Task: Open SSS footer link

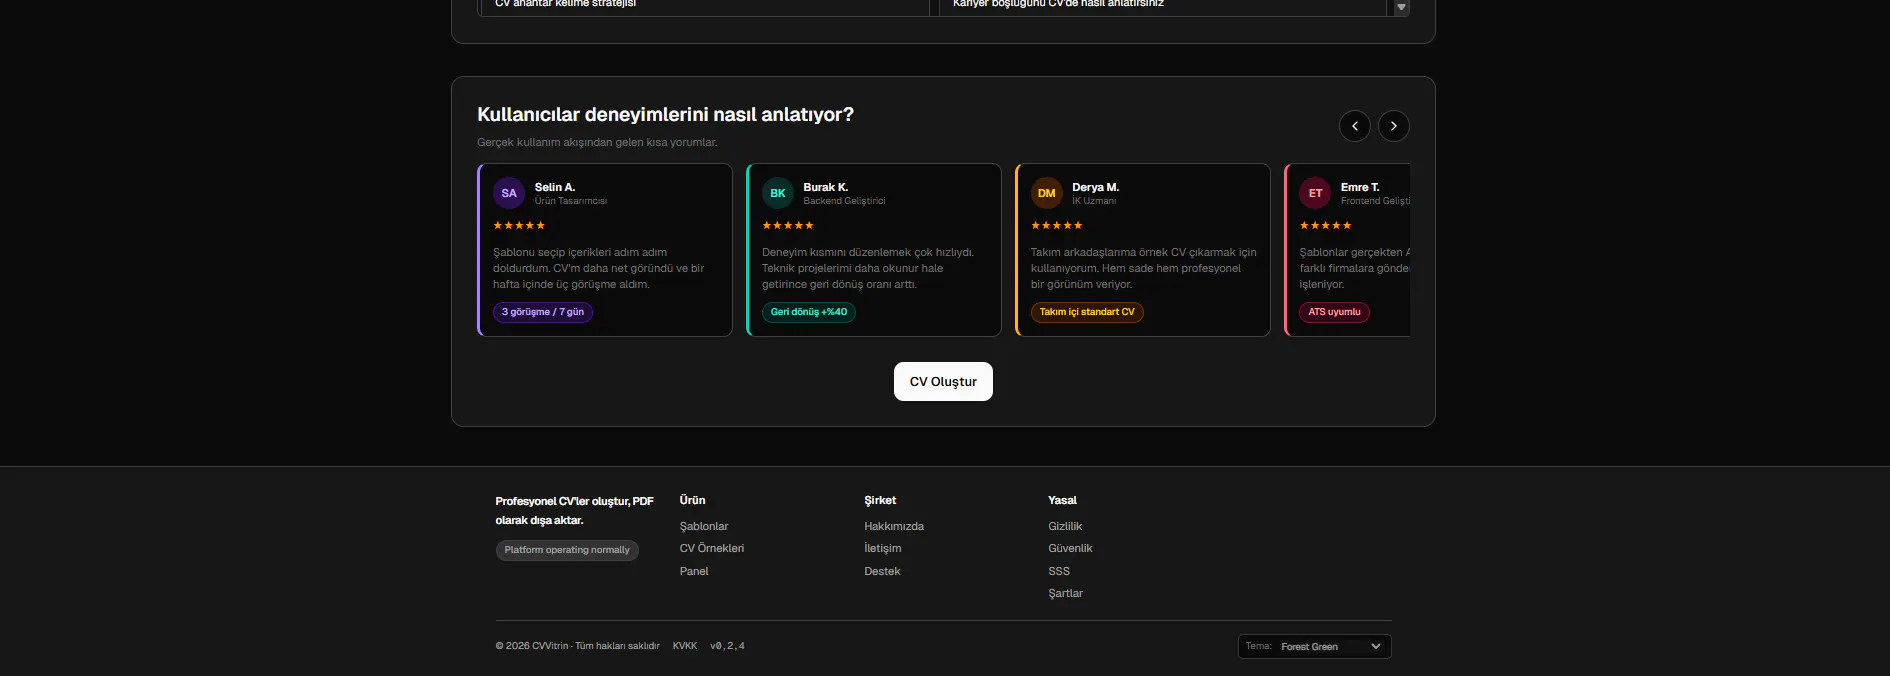Action: point(1059,571)
